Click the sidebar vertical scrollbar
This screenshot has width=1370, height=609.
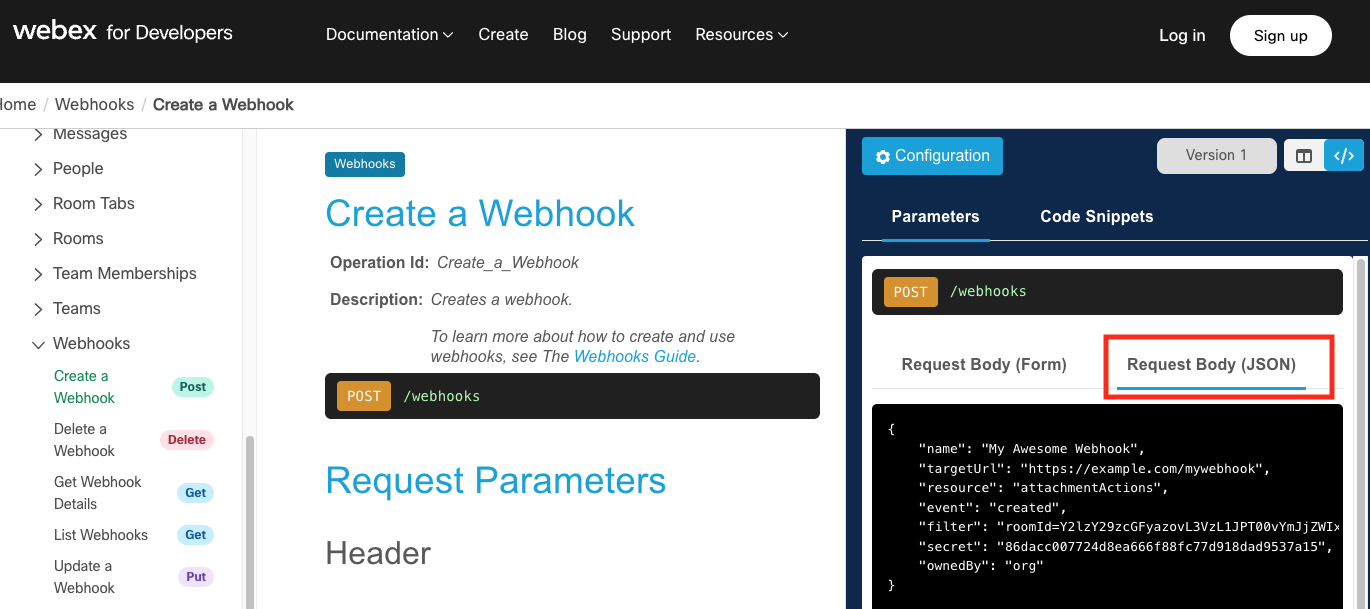[x=250, y=520]
